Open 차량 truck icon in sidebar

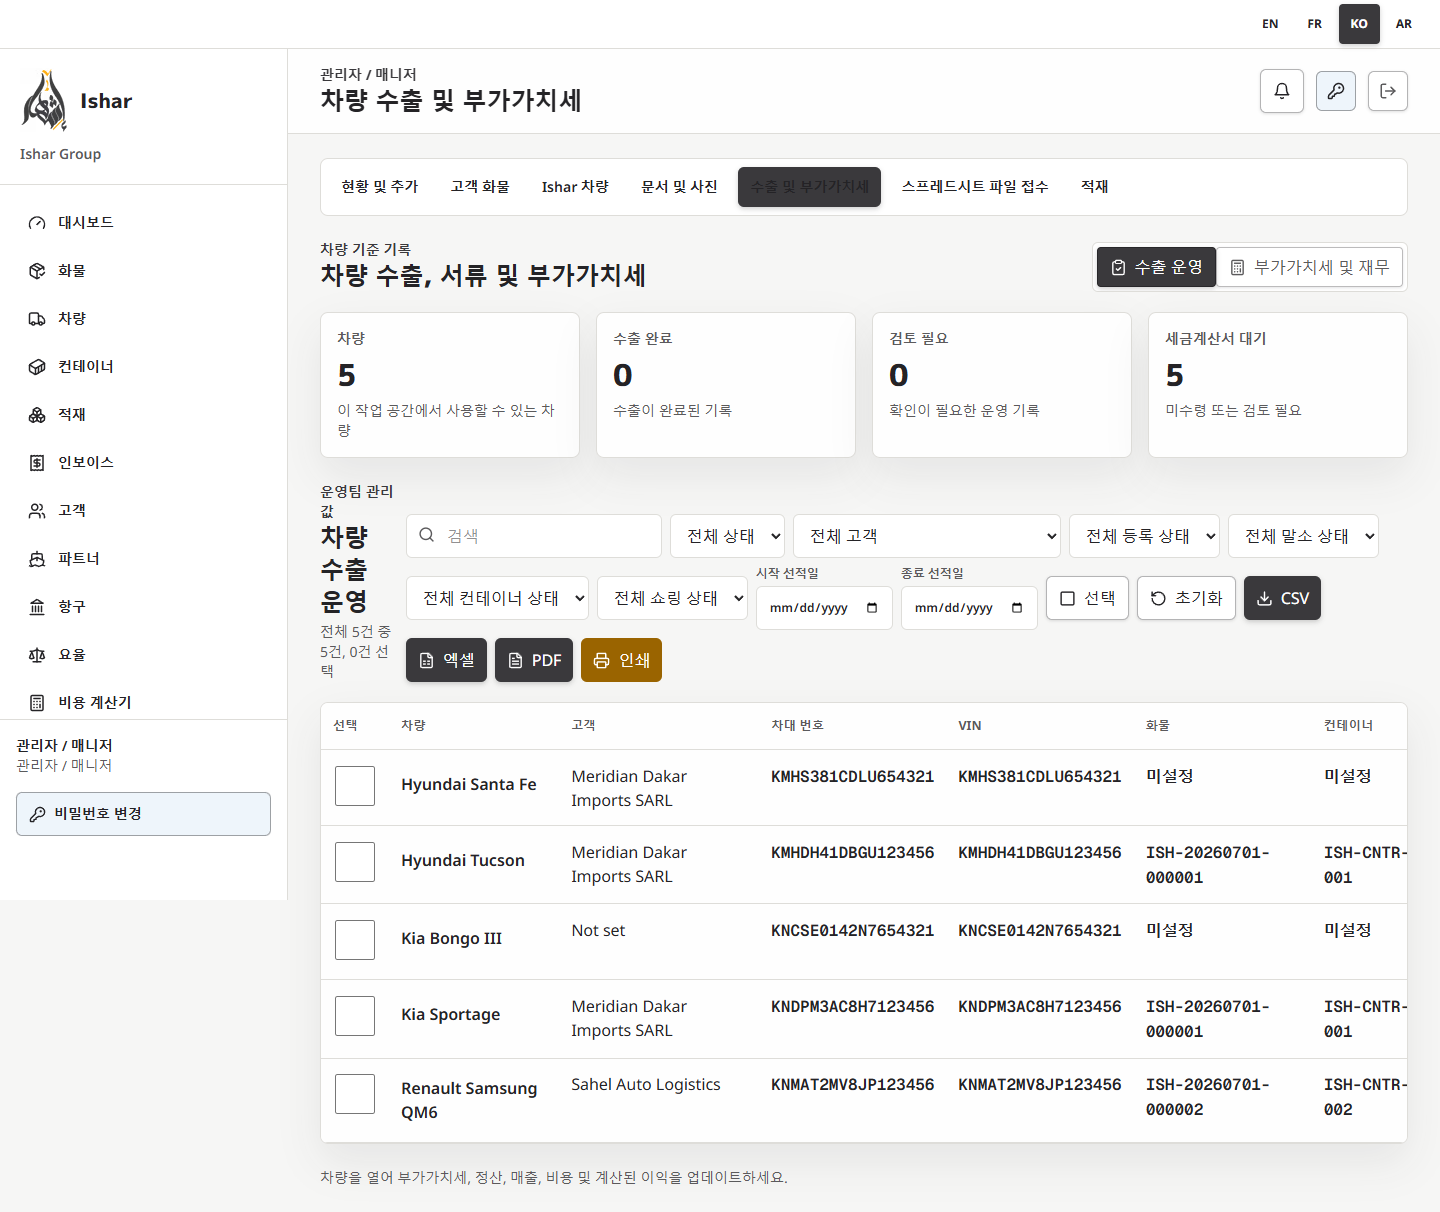(37, 319)
